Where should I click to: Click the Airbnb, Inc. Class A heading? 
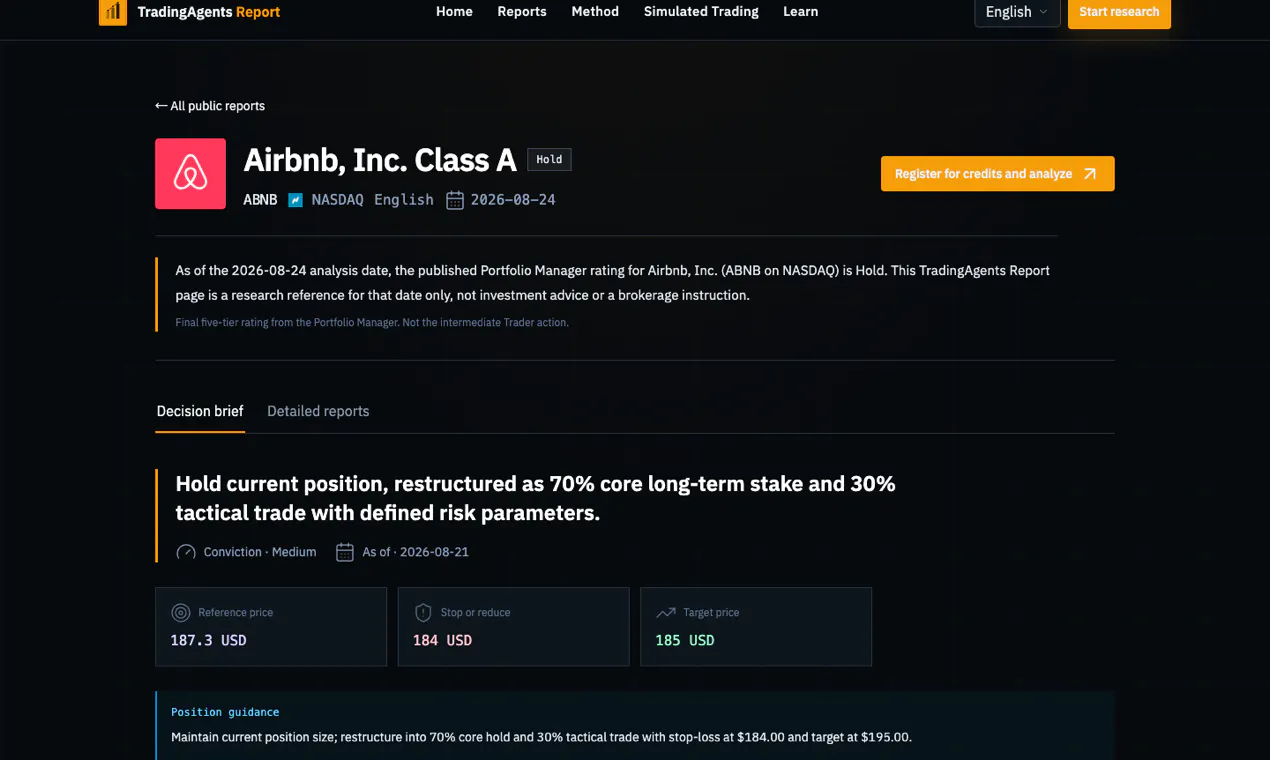(x=380, y=160)
